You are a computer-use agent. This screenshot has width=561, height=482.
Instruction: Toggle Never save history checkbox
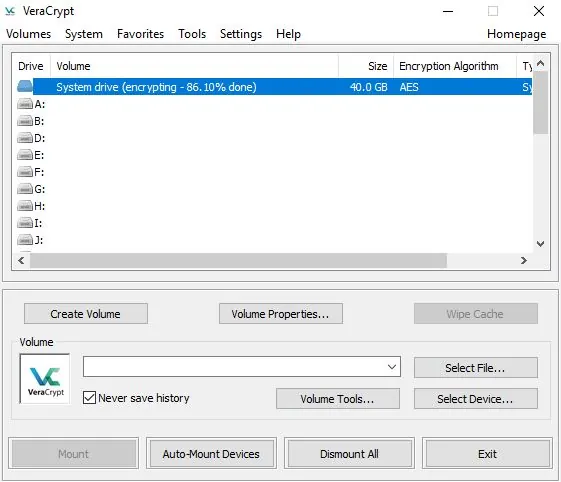[89, 398]
